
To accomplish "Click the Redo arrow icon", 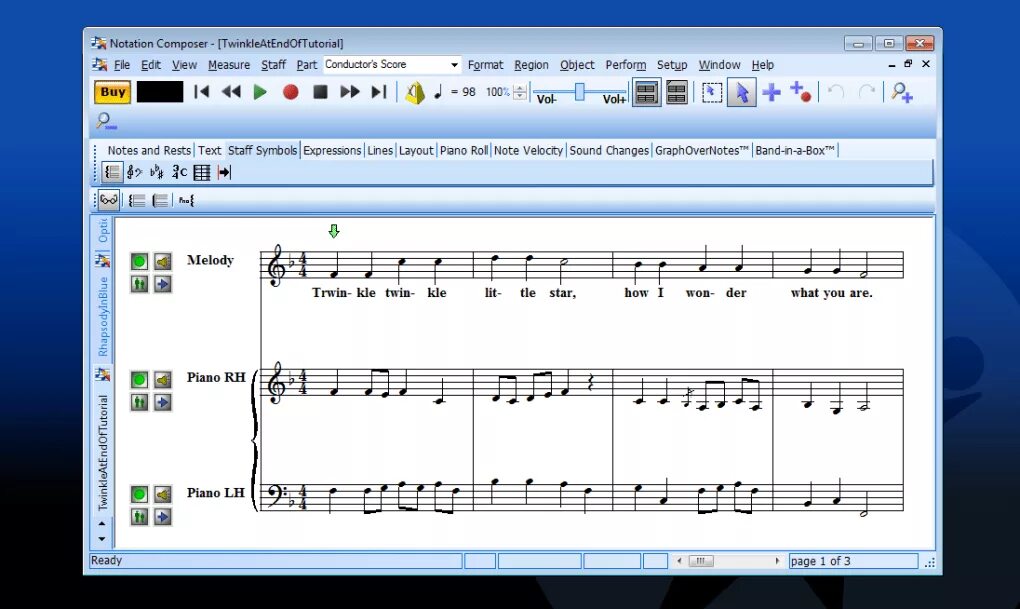I will coord(866,92).
